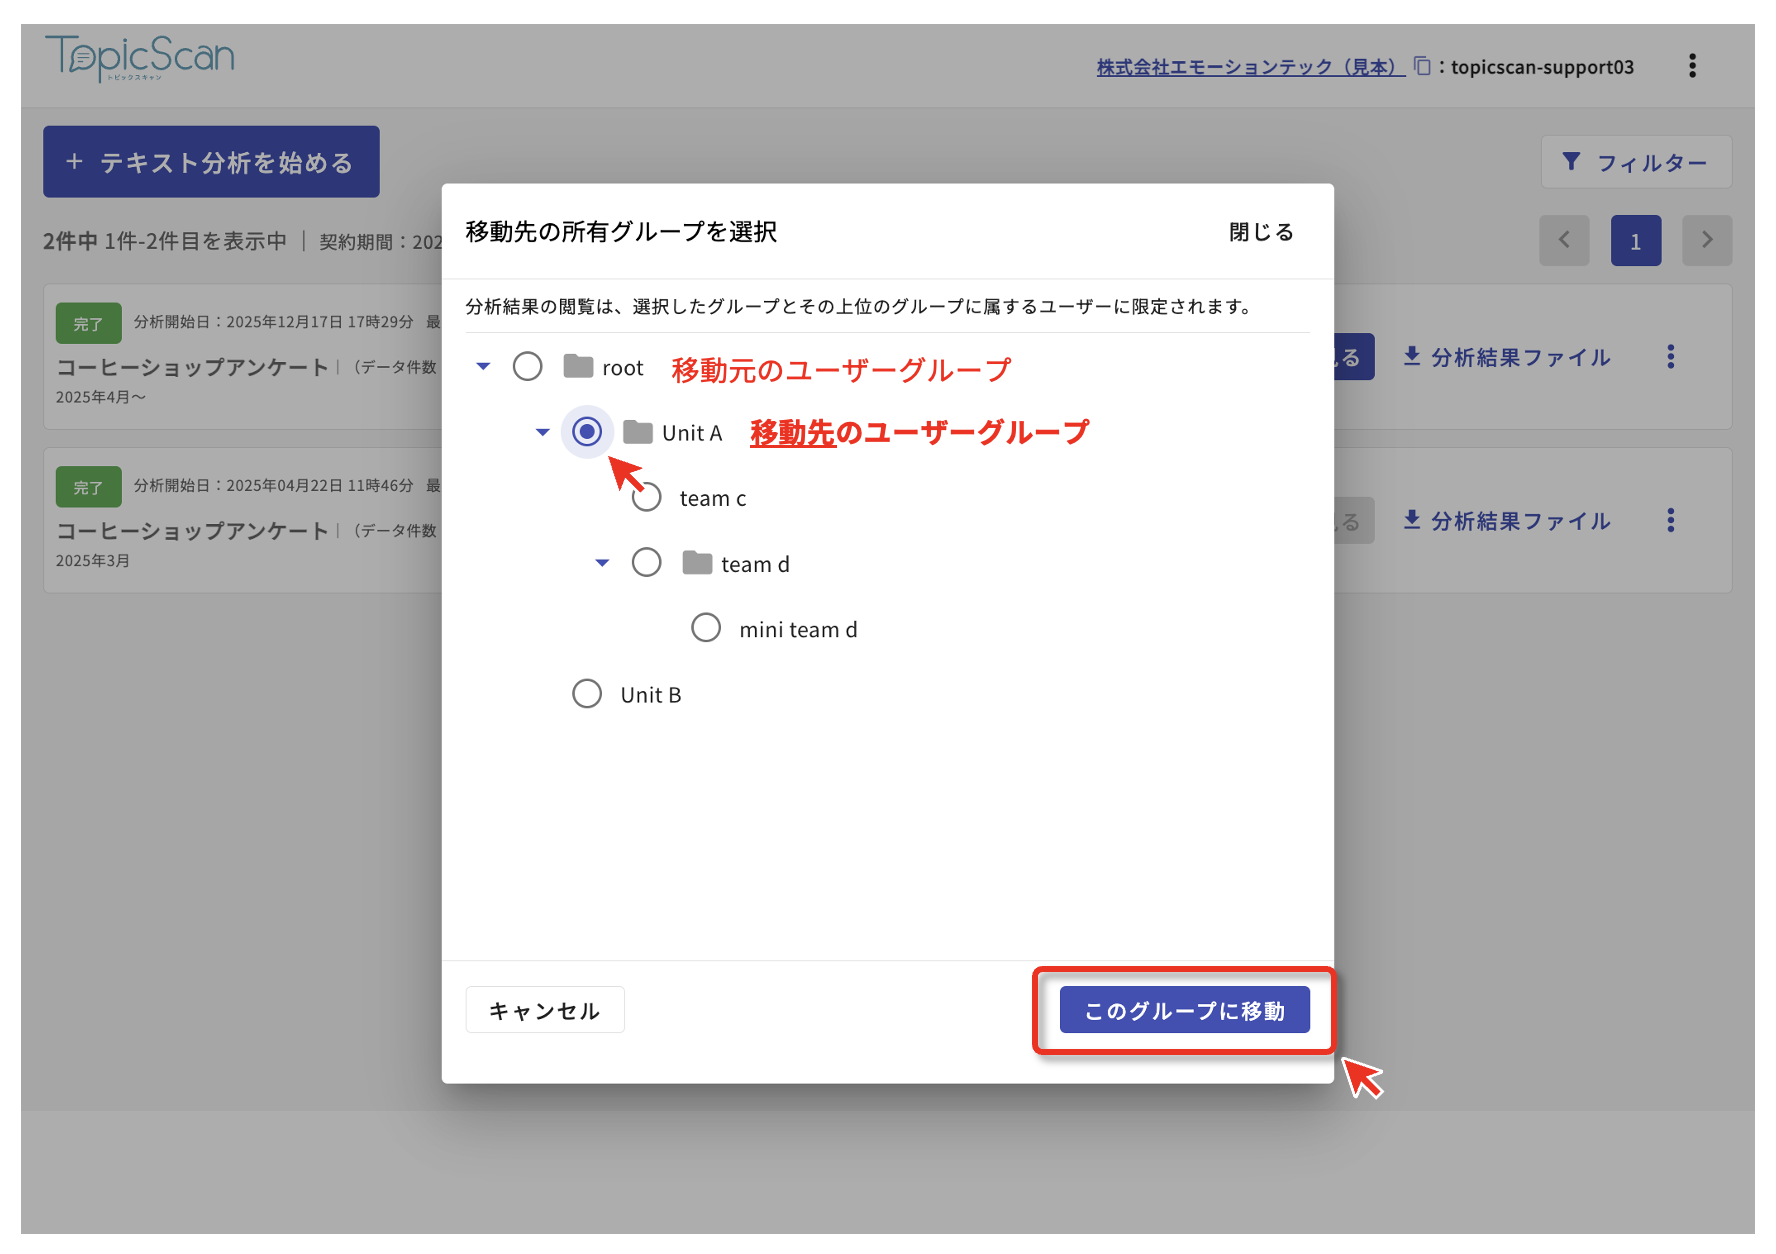Screen dimensions: 1776x1254
Task: Click the team d folder icon
Action: pos(697,563)
